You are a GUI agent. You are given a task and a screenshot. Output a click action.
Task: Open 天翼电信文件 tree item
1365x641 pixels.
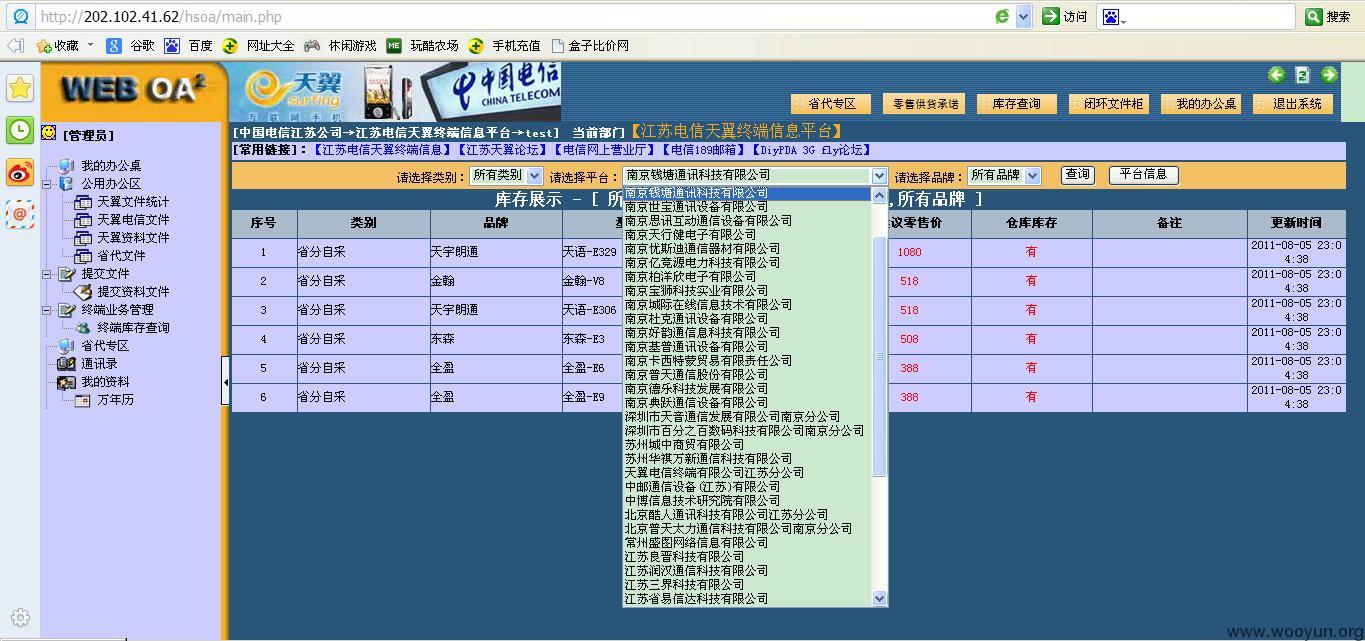[x=133, y=220]
